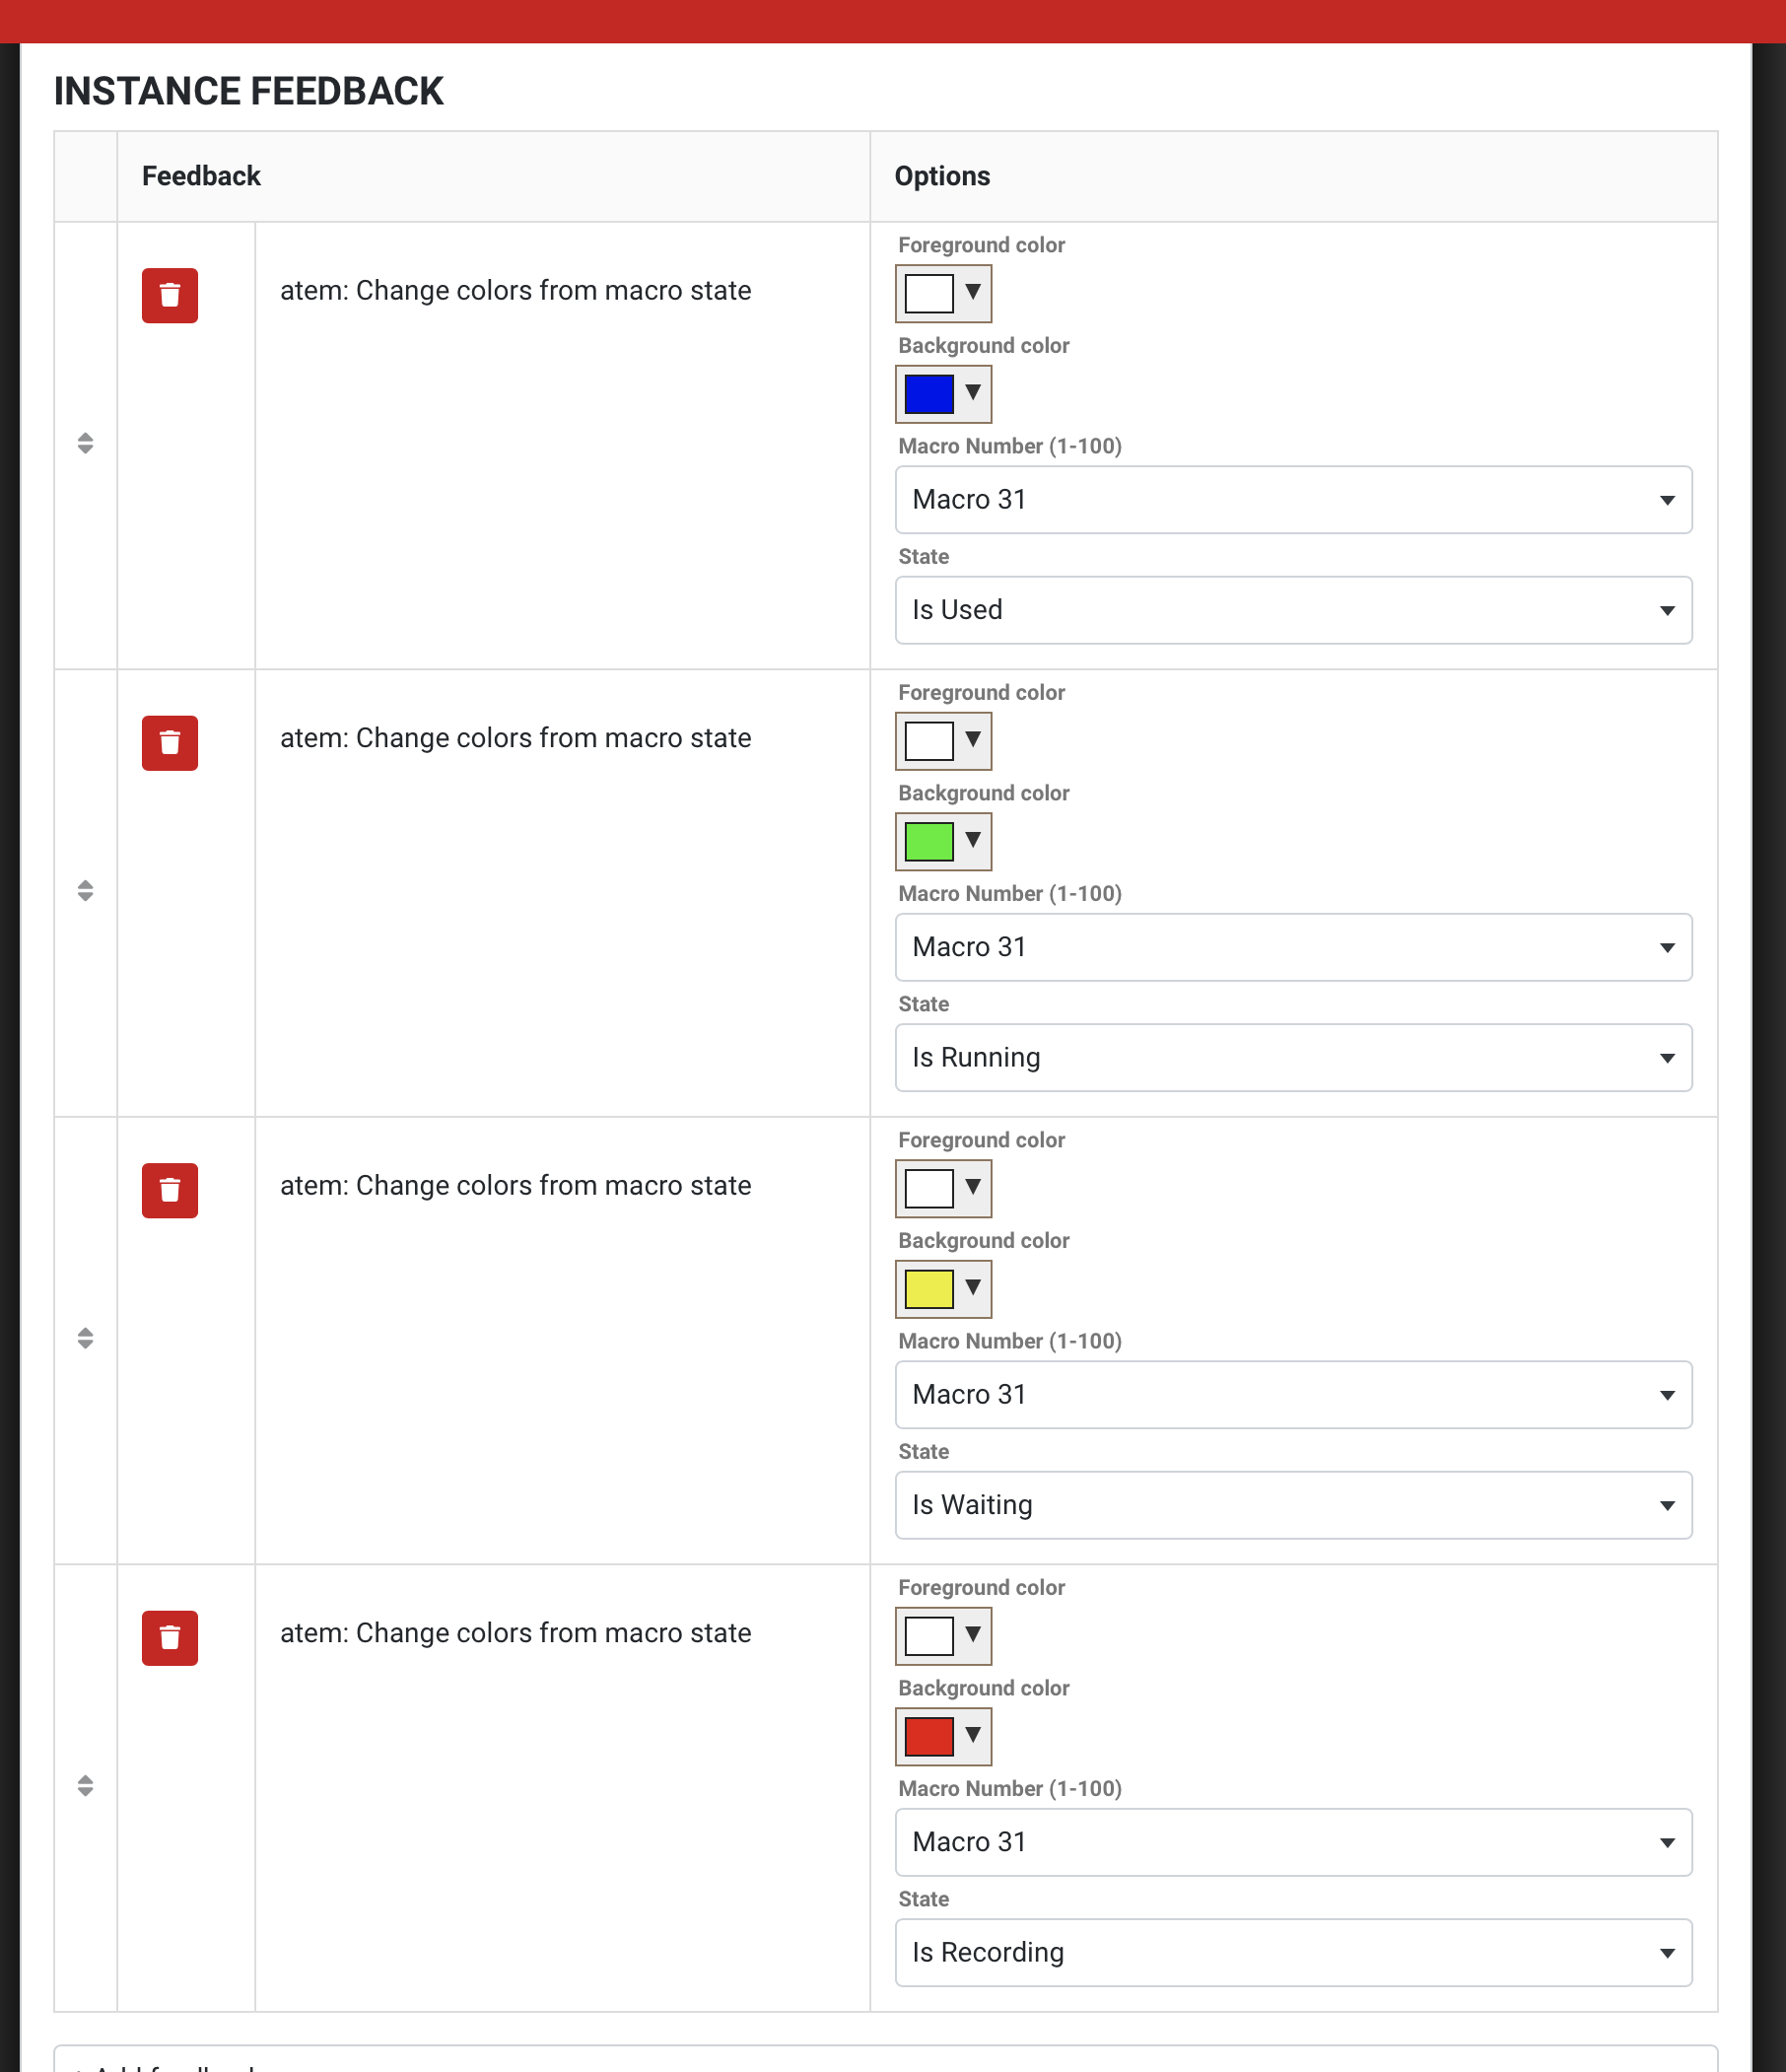Screen dimensions: 1786x2072
Task: Delete the "Is Waiting" macro feedback
Action: 169,1190
